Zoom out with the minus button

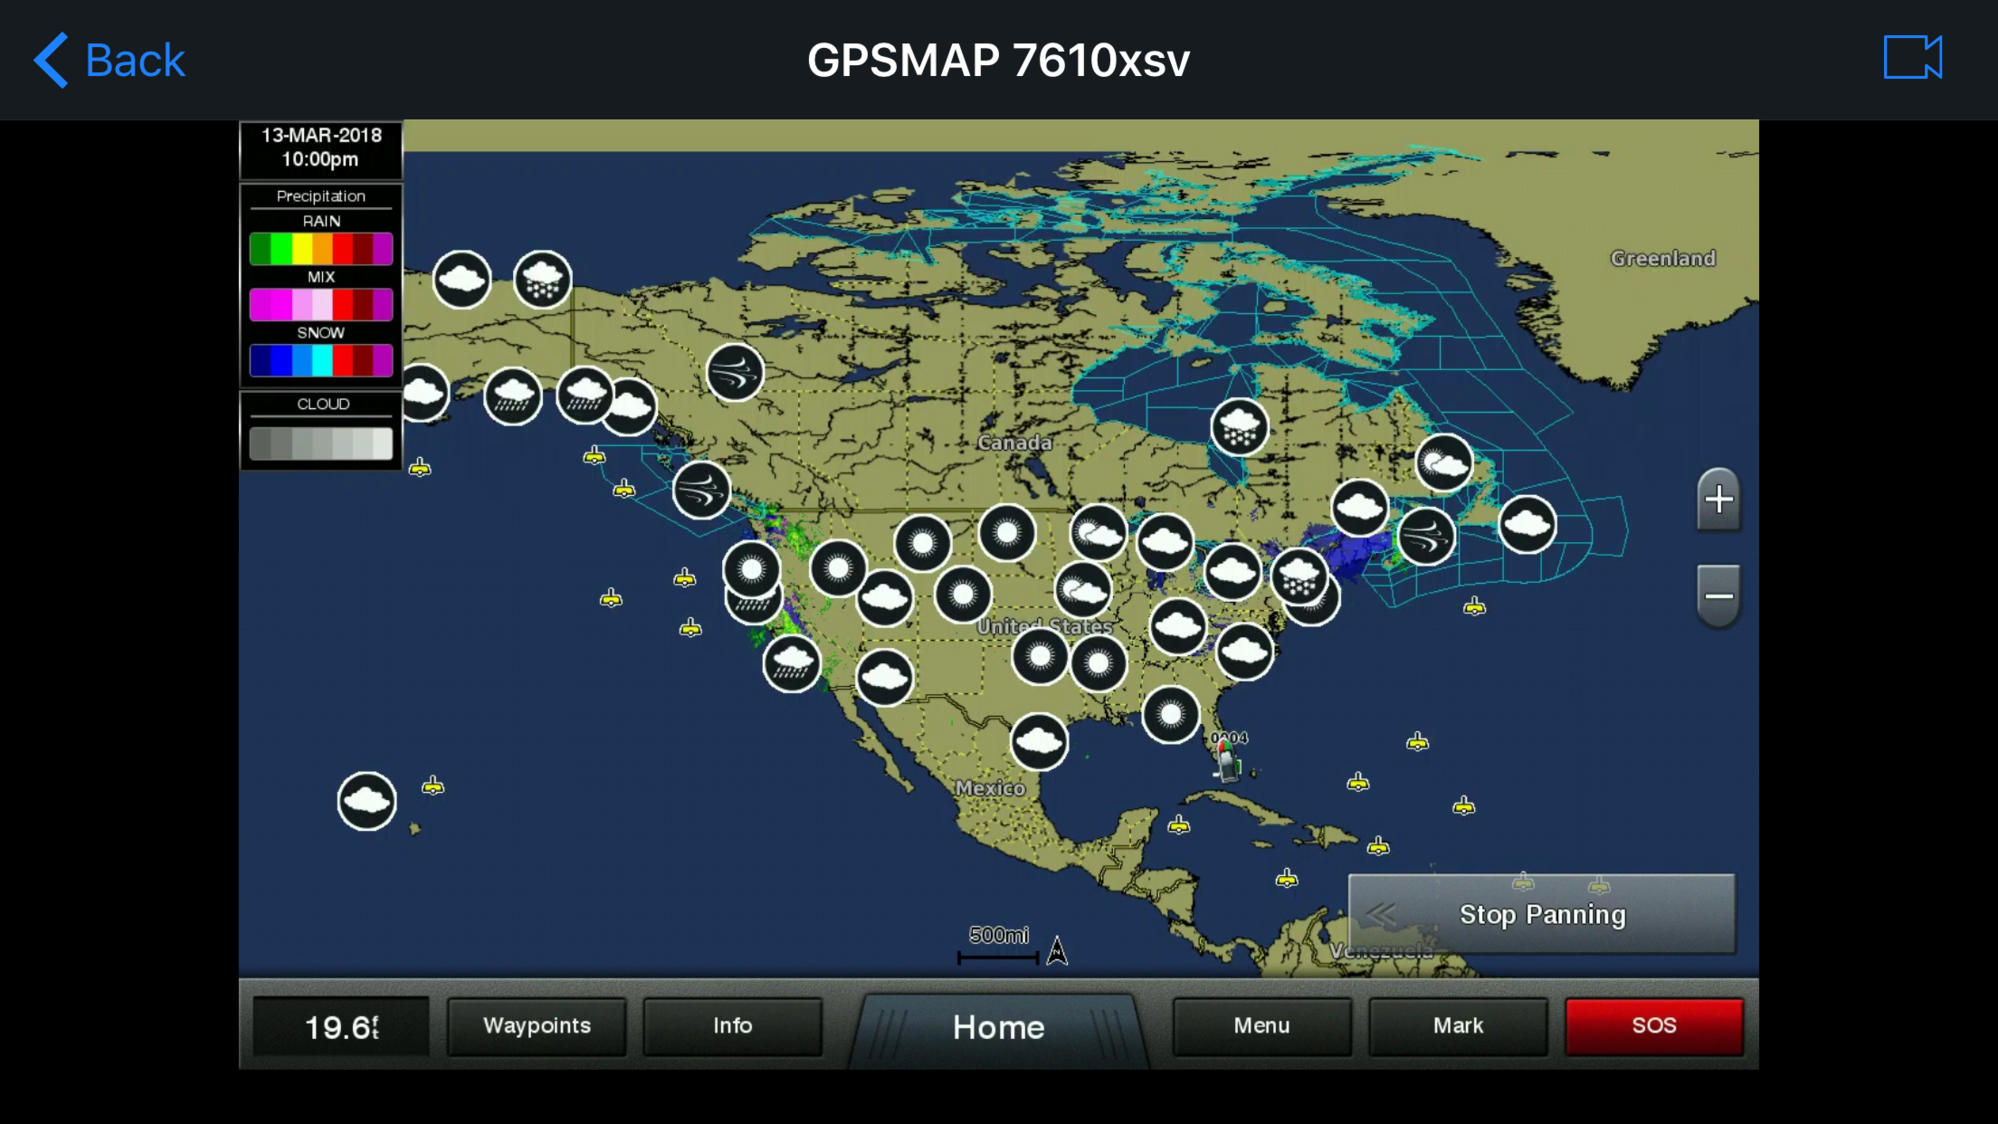pyautogui.click(x=1718, y=596)
